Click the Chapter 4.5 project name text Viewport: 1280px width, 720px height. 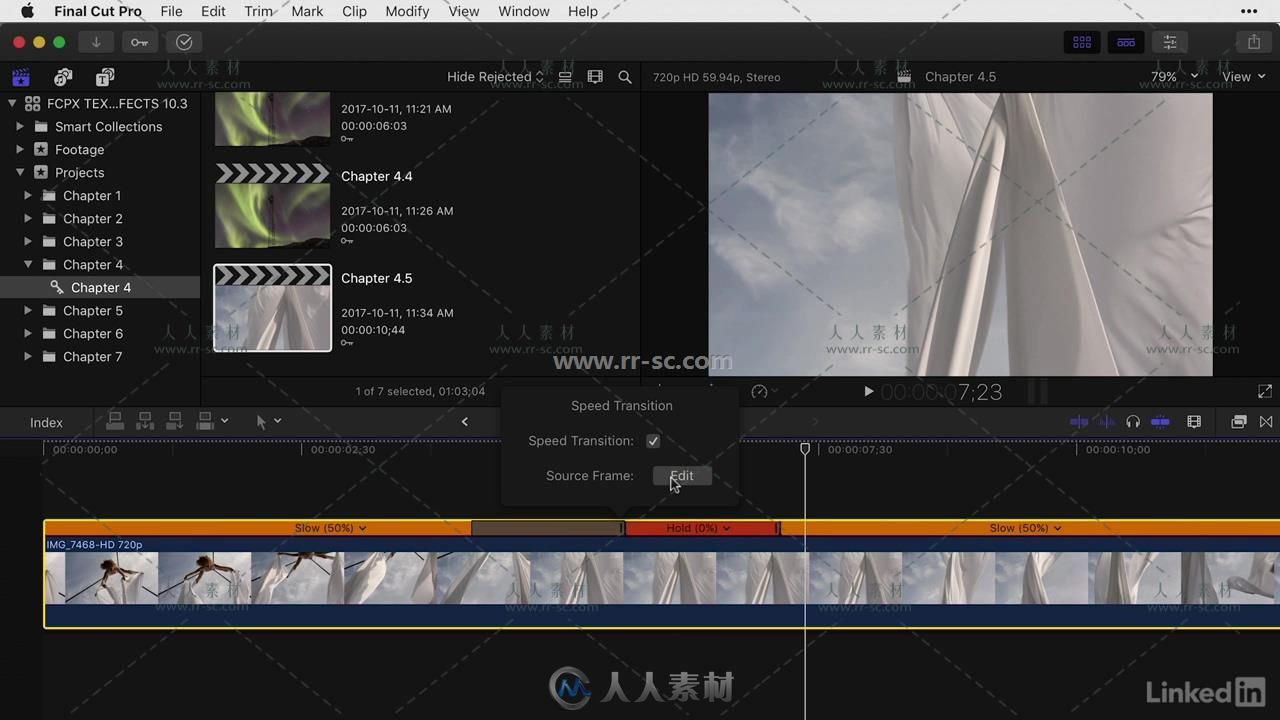376,279
